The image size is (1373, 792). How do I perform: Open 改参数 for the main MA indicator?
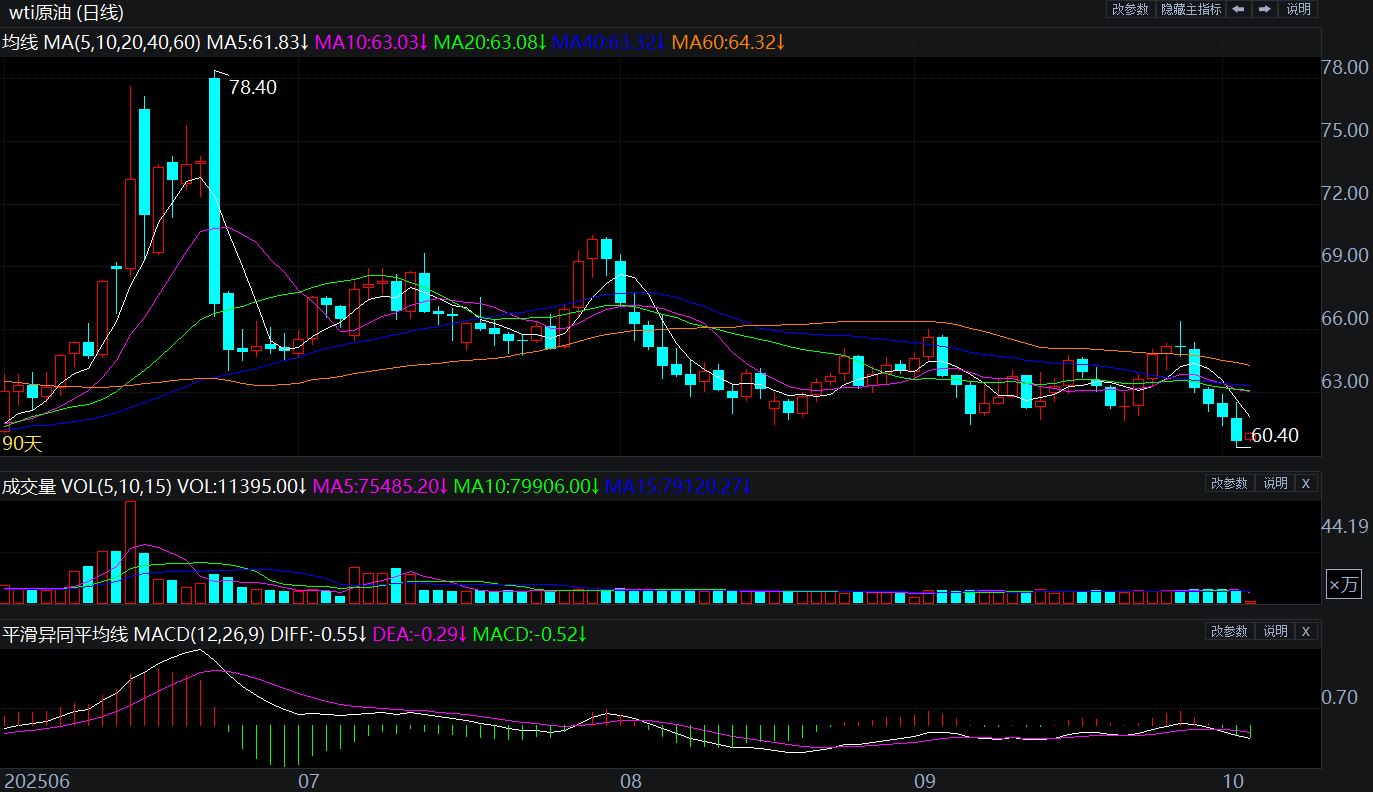coord(1130,9)
